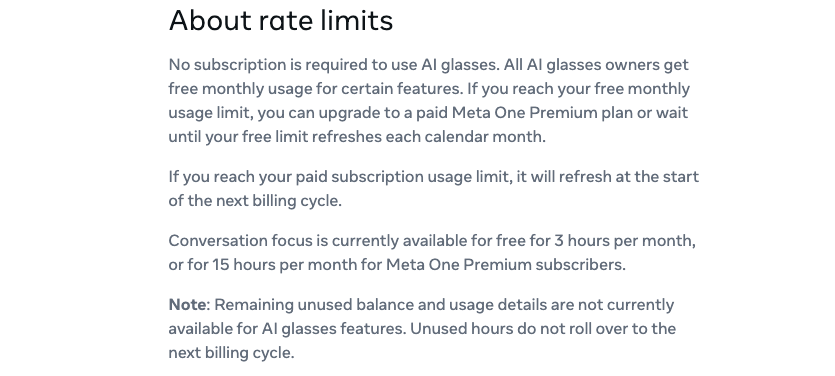Click the text "3 hours per month"
Viewport: 835px width, 376px height.
(x=624, y=241)
